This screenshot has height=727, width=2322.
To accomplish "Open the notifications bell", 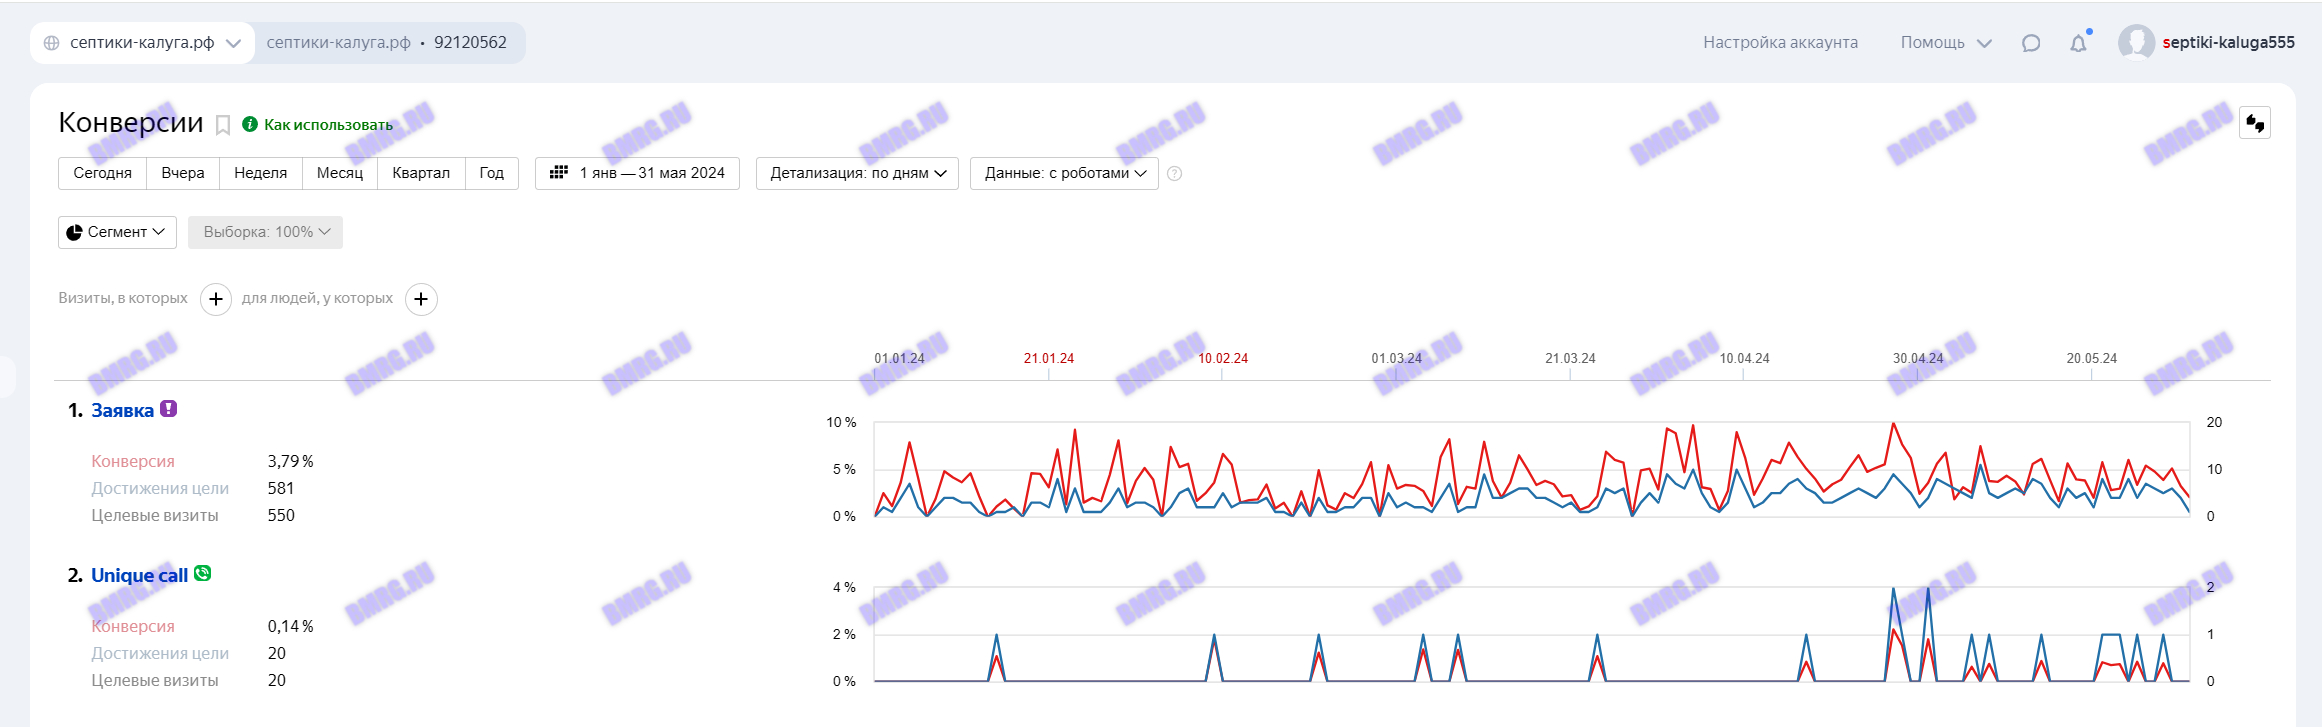I will [x=2078, y=43].
